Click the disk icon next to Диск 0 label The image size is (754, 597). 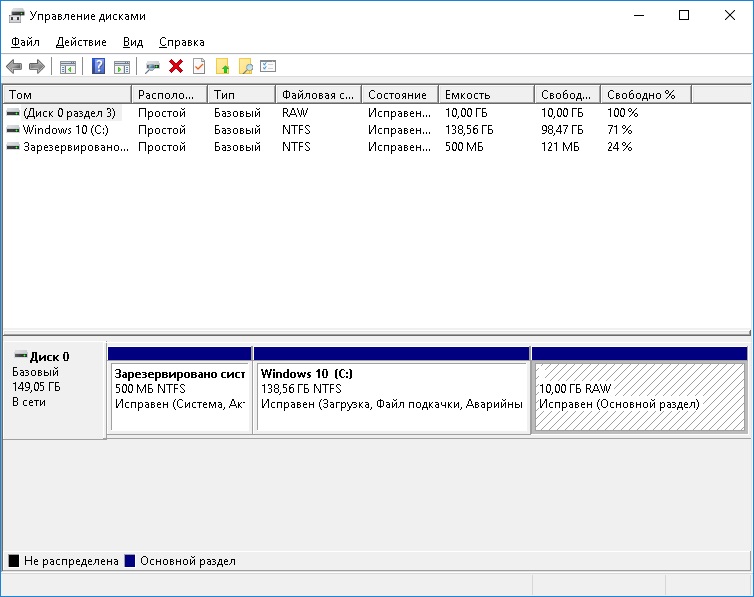click(x=21, y=356)
